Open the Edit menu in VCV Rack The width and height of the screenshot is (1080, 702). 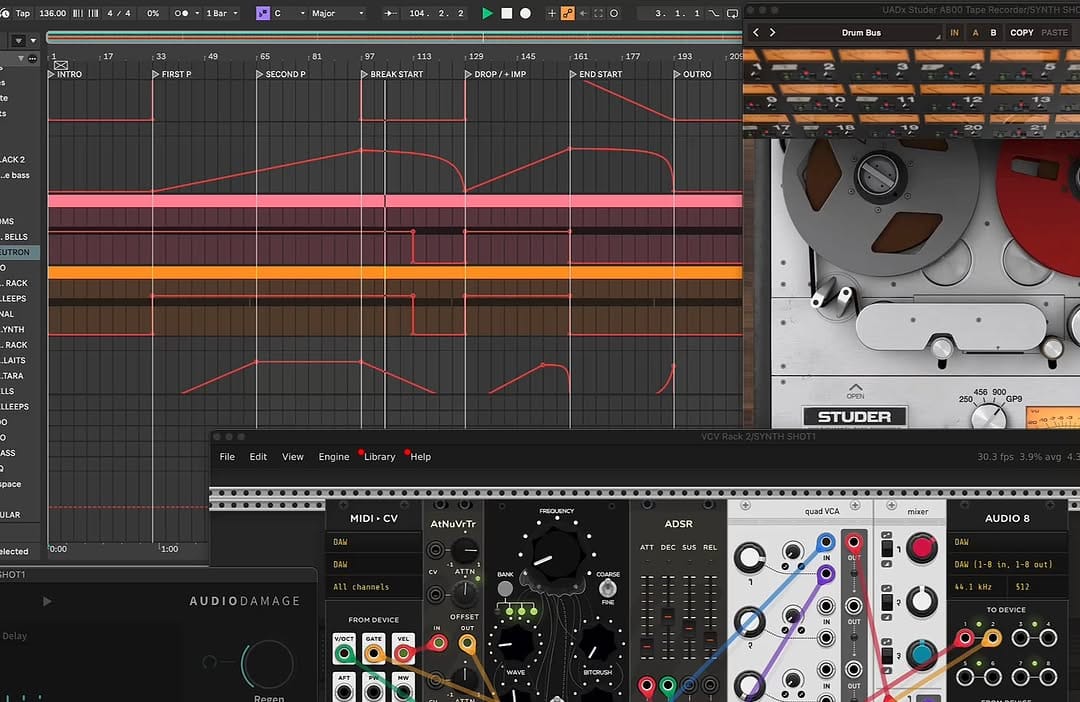point(258,457)
